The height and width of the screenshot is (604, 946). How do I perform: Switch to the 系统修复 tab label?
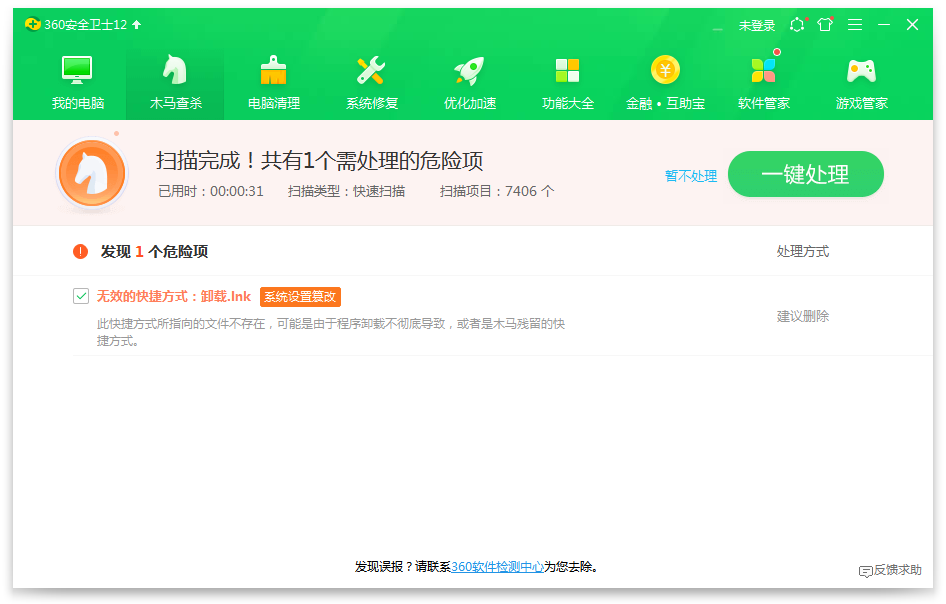[372, 103]
